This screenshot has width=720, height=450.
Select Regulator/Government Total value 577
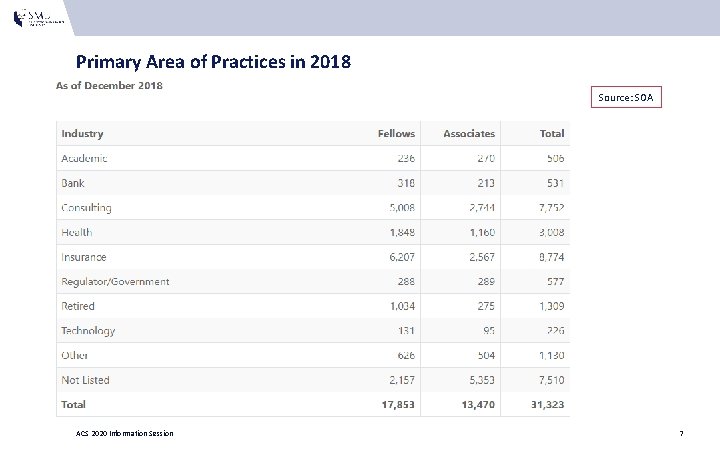coord(555,281)
